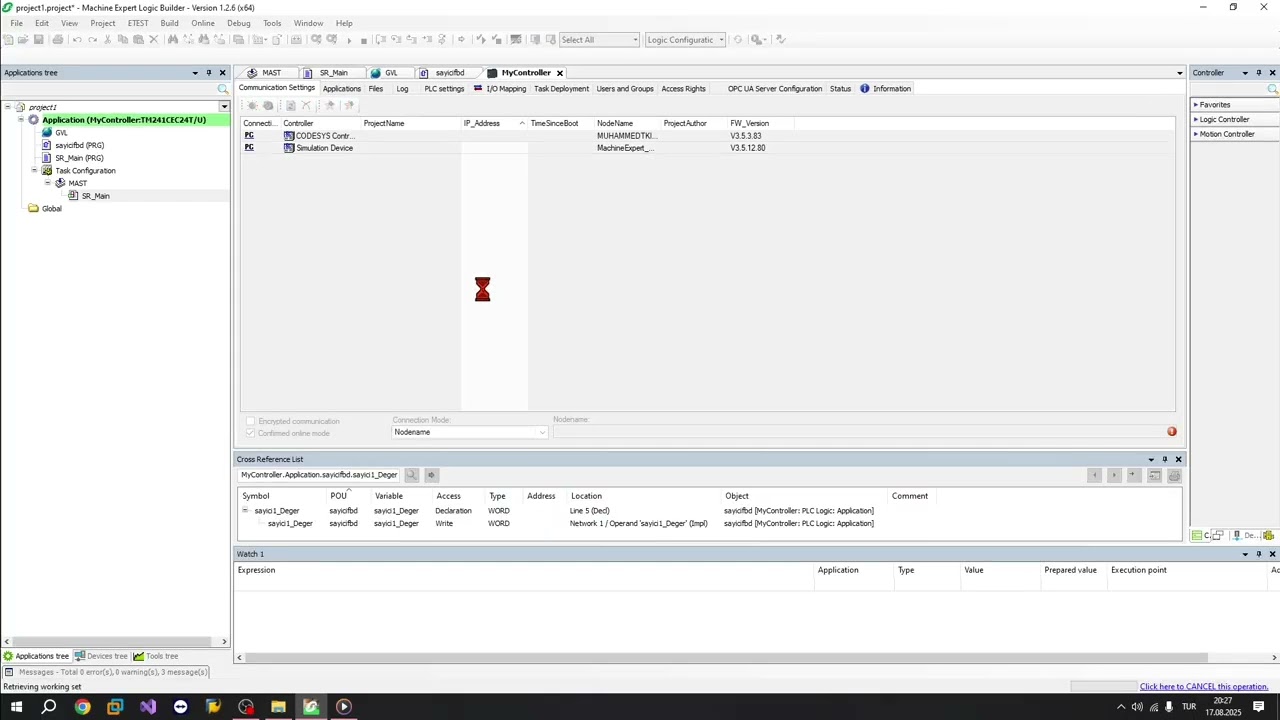Open the Task Deployment tab
The image size is (1280, 720).
[x=561, y=89]
